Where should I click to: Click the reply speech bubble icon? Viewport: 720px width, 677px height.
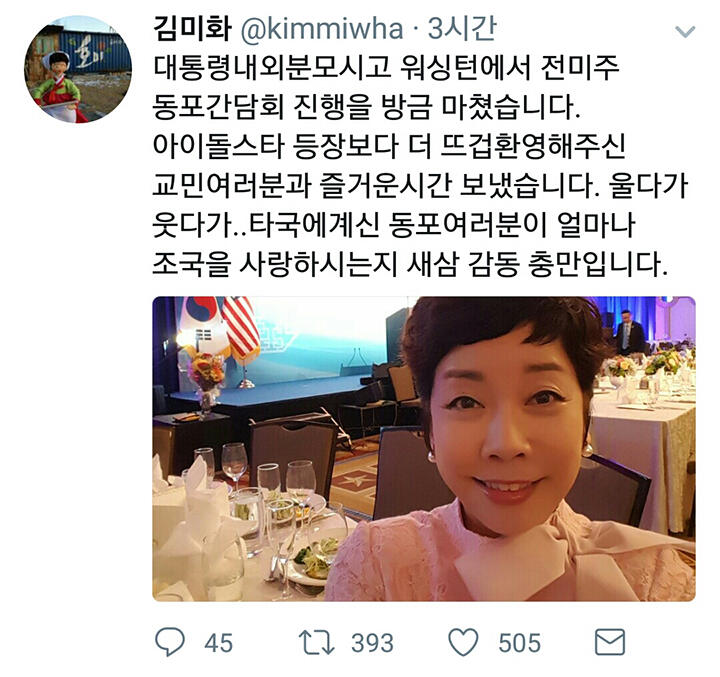pos(170,642)
